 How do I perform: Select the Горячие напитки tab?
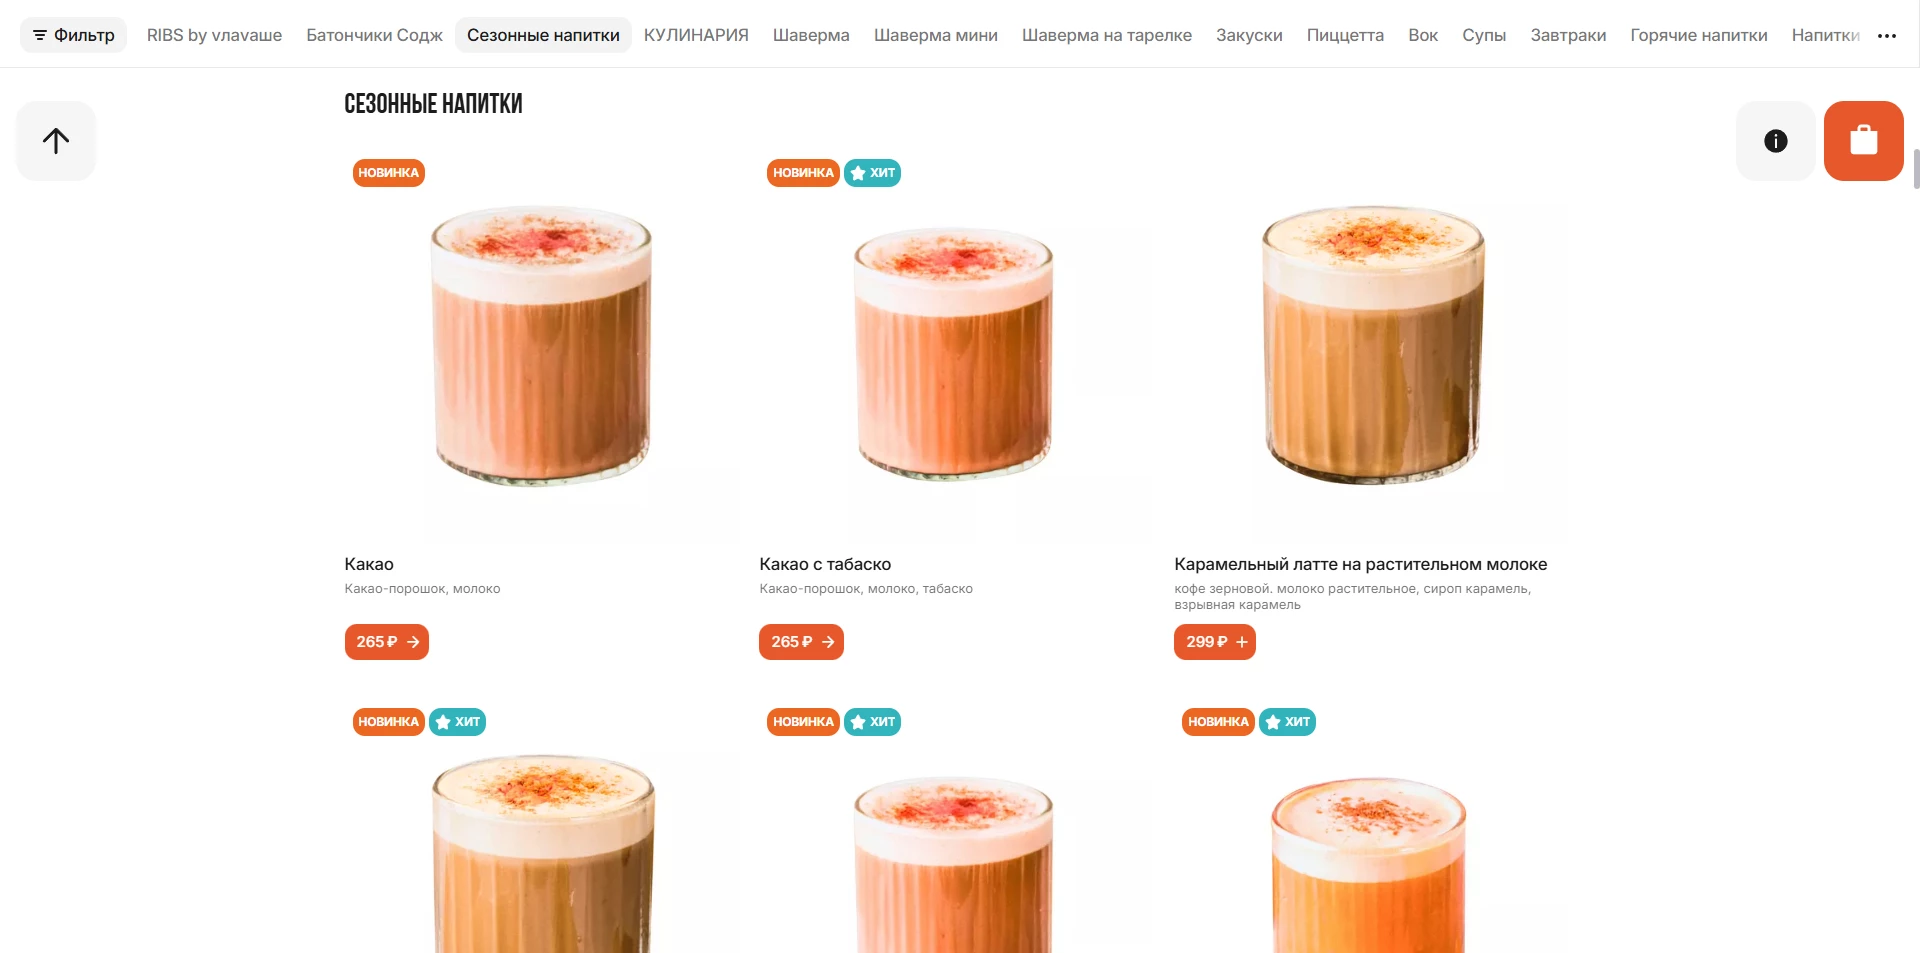point(1698,35)
